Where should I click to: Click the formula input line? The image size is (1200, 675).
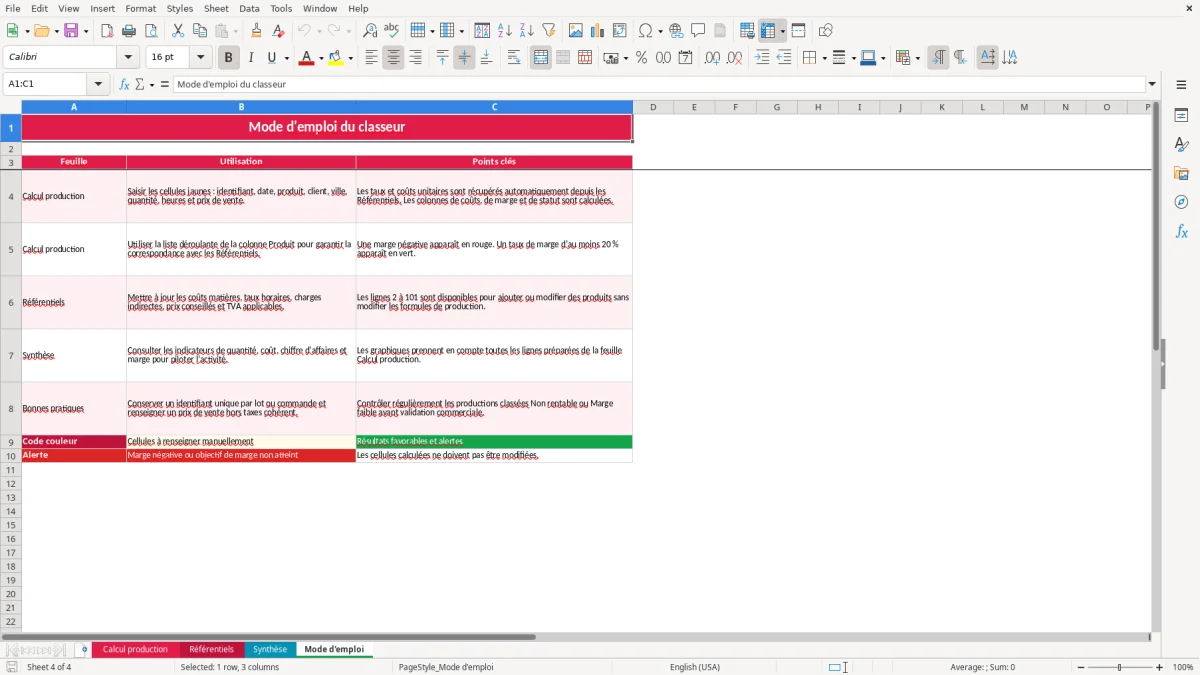click(659, 84)
